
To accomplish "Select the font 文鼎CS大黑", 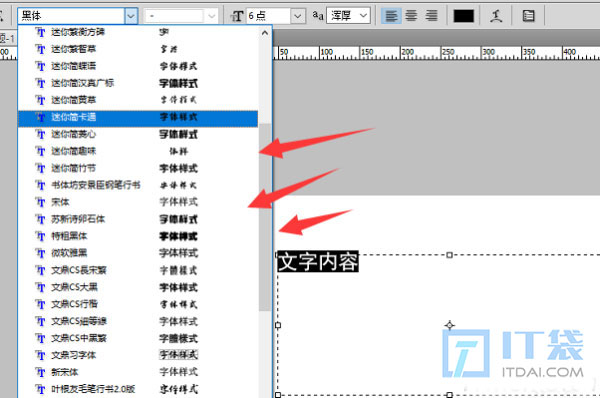I will (138, 287).
